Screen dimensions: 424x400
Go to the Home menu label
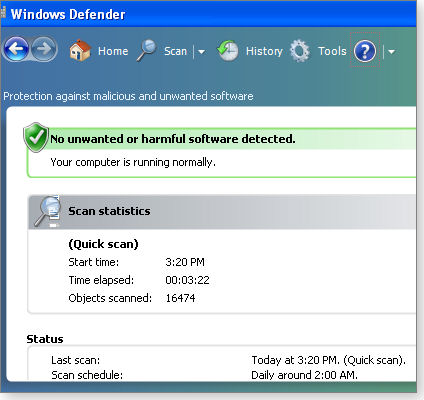(x=113, y=51)
